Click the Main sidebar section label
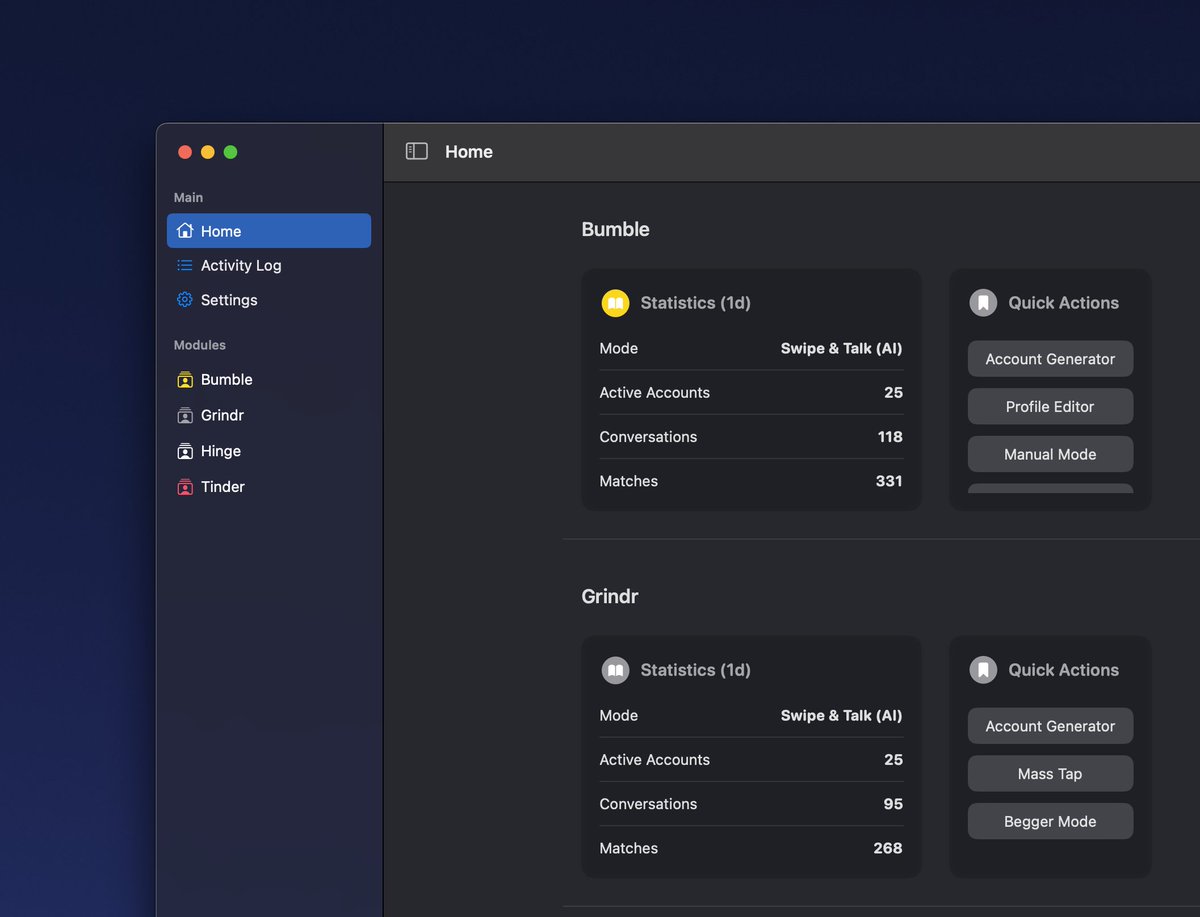 point(188,198)
